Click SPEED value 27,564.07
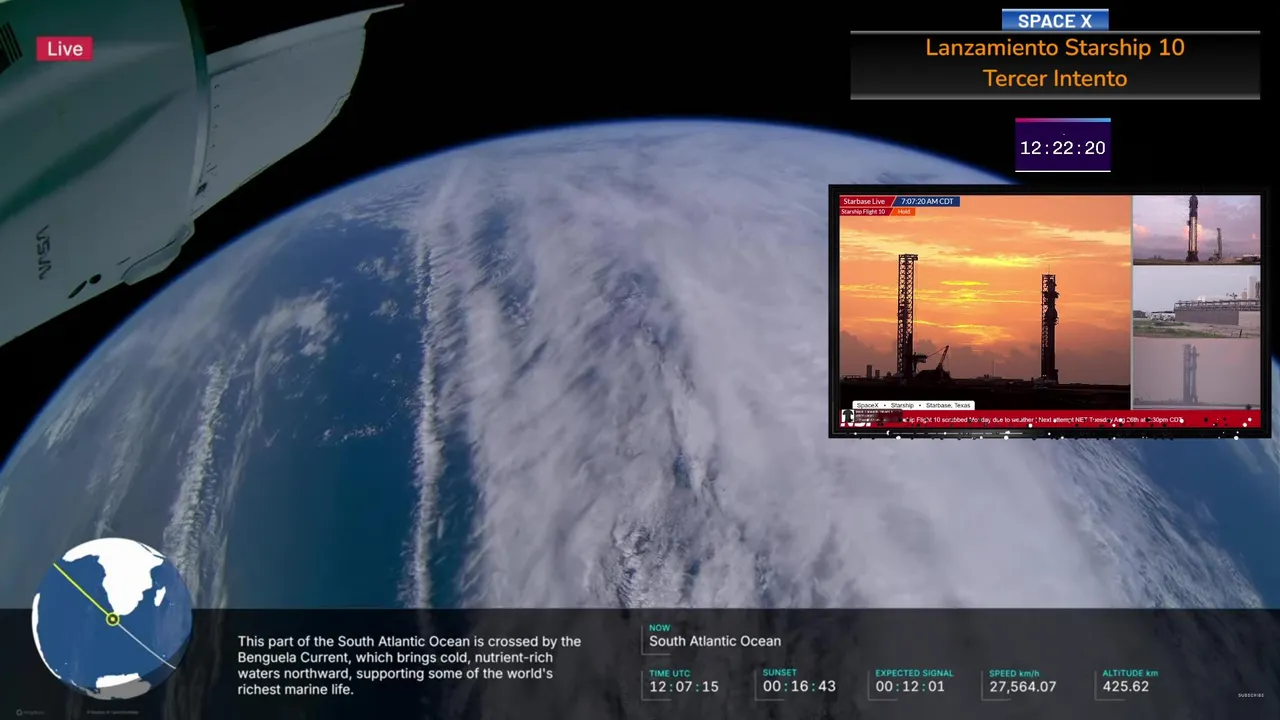The width and height of the screenshot is (1280, 720). coord(1023,687)
